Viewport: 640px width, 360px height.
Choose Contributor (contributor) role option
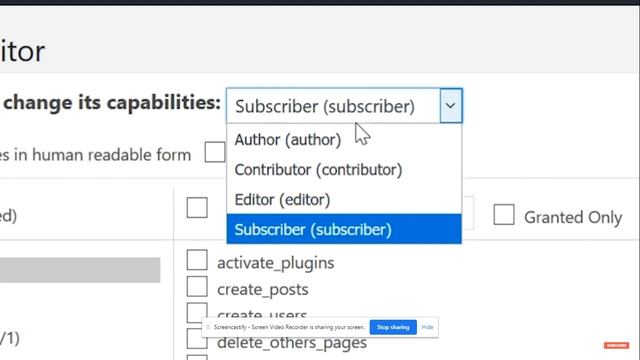coord(344,170)
